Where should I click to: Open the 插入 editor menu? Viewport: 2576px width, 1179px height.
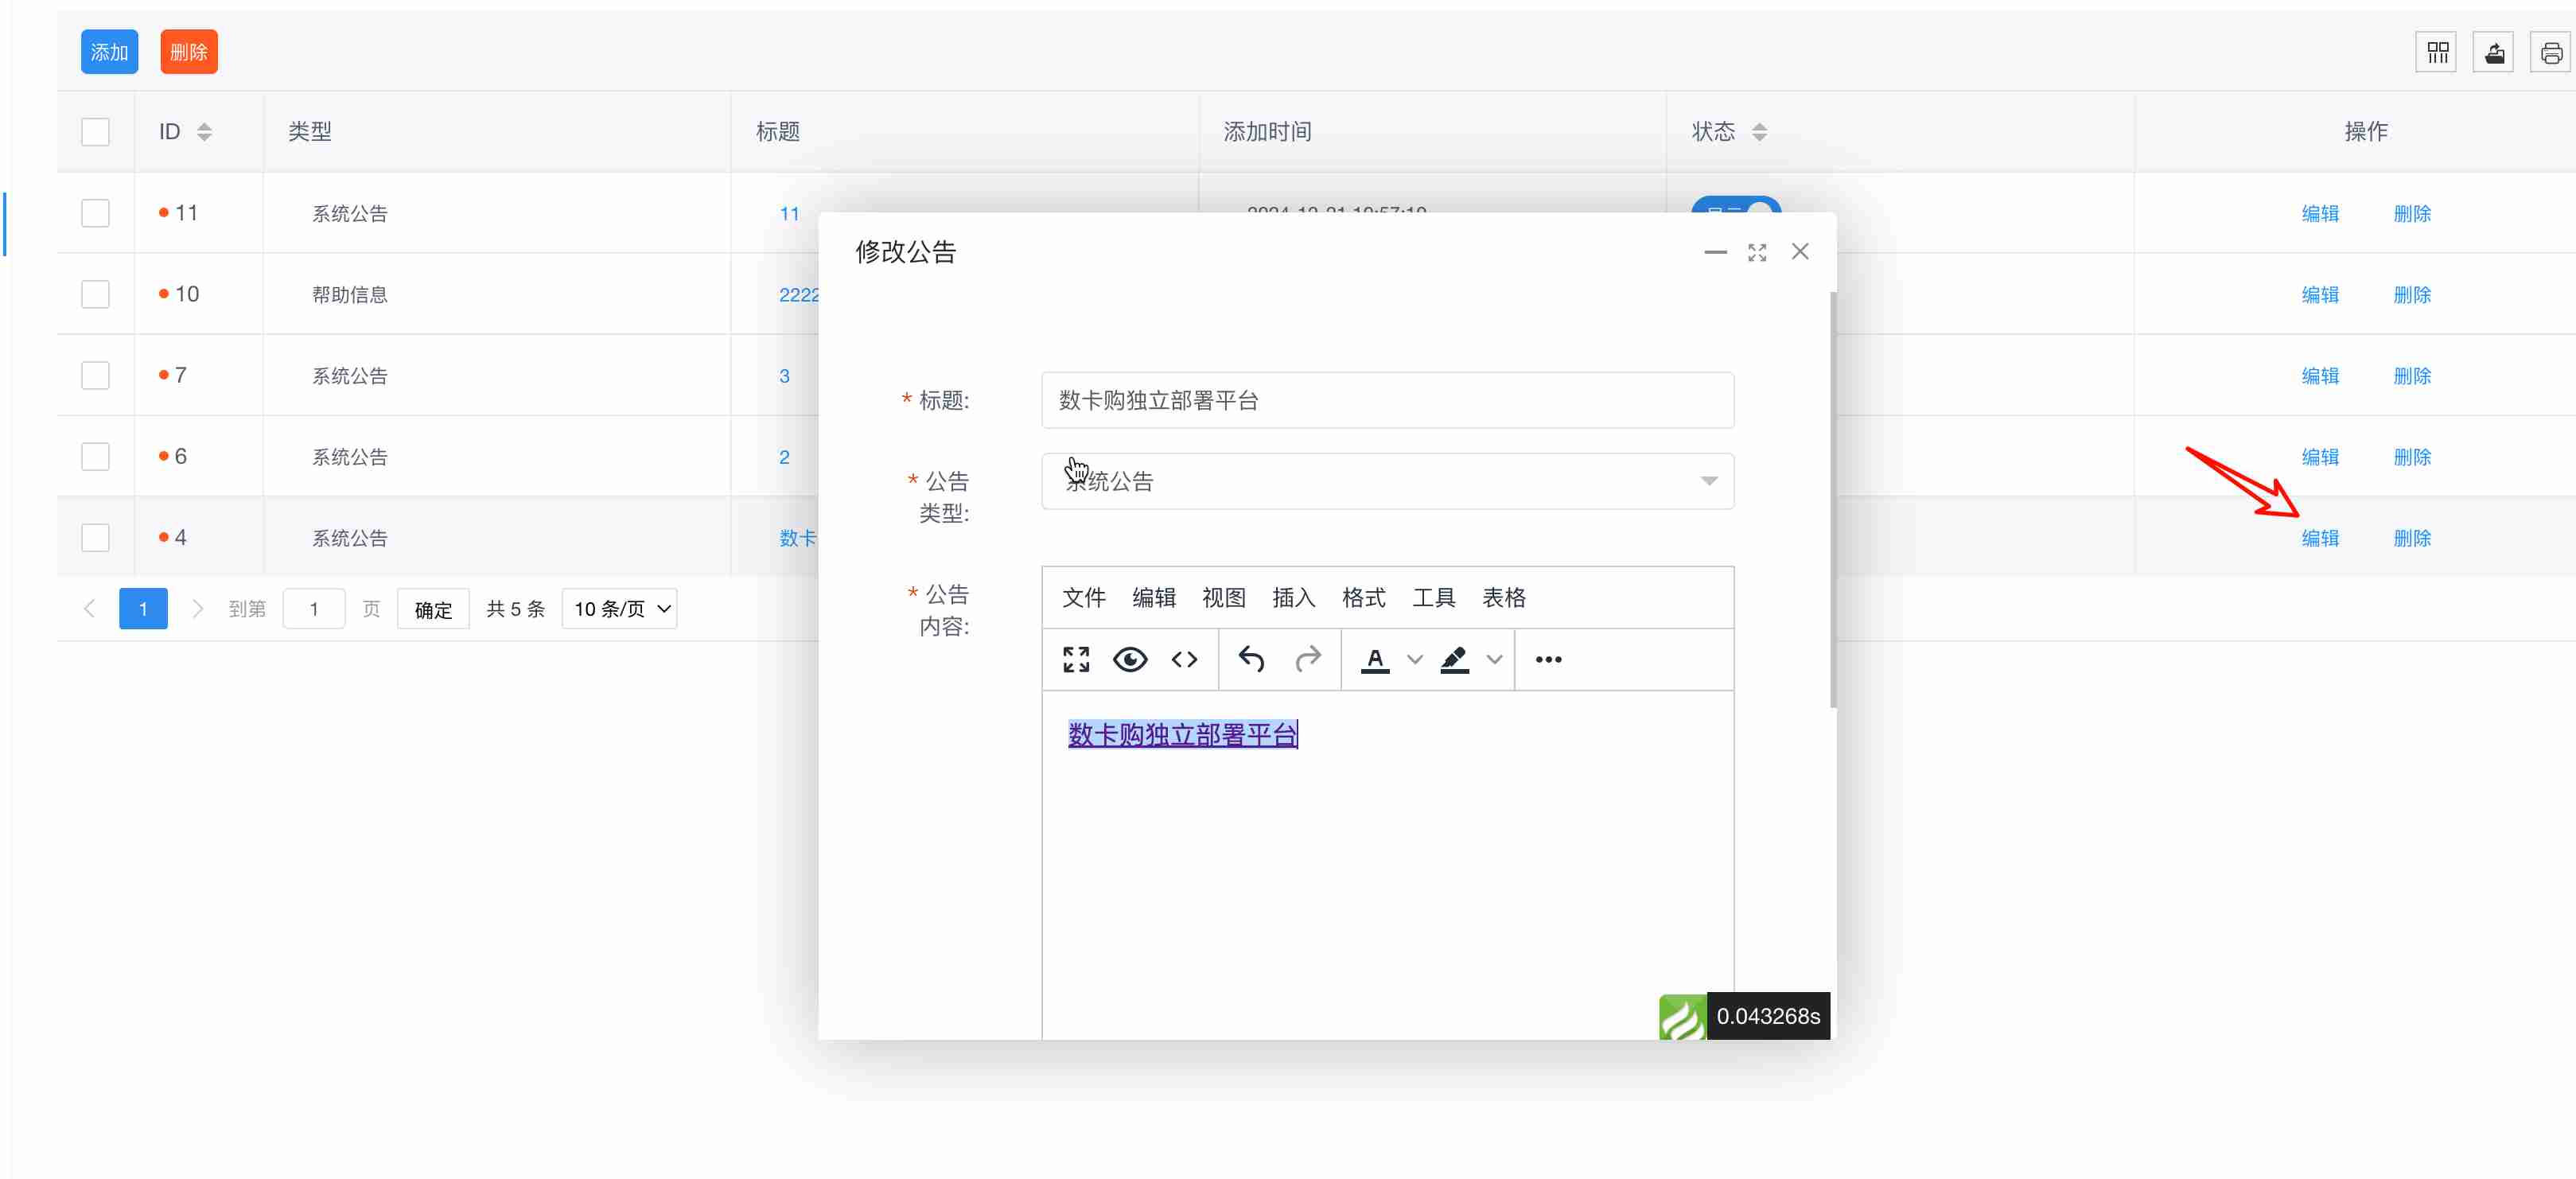click(x=1293, y=598)
